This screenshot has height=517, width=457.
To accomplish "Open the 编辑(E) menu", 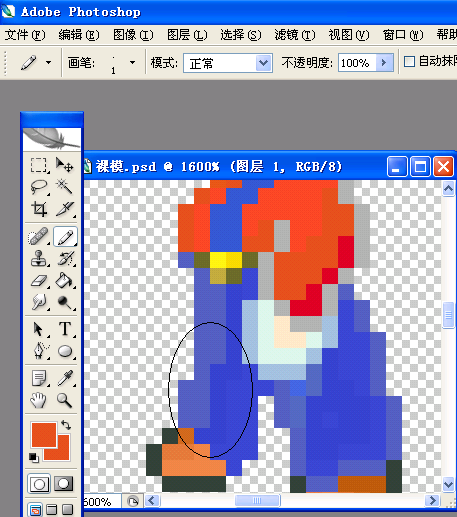I will (x=79, y=35).
